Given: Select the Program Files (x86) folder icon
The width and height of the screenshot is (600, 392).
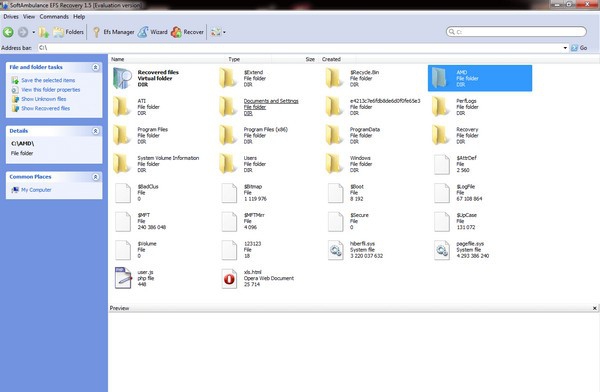Looking at the screenshot, I should point(228,136).
